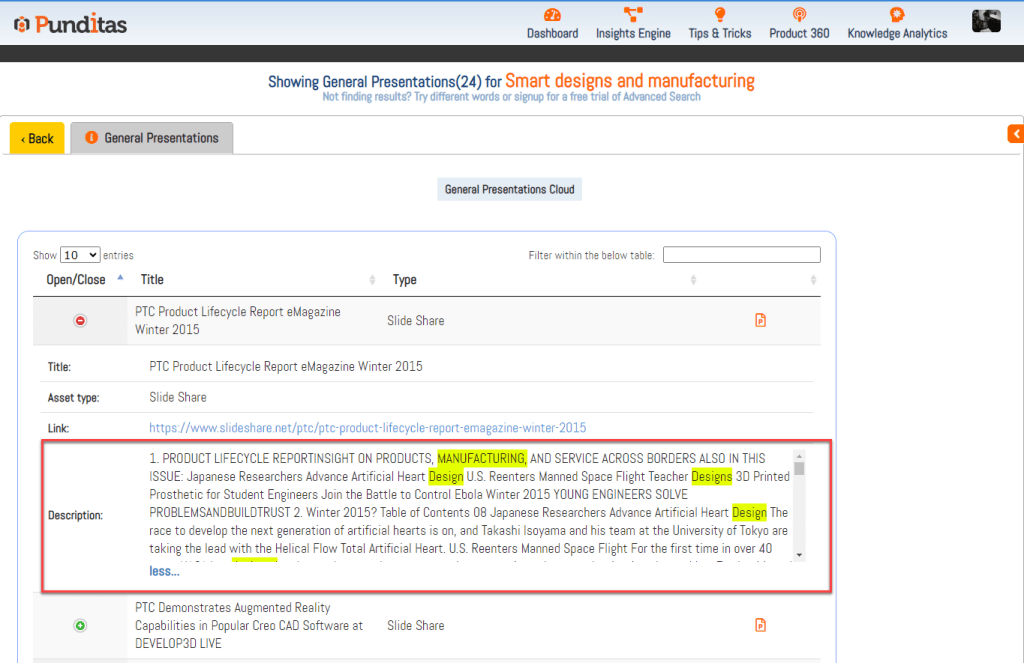Open the Show entries dropdown
Screen dimensions: 1024x663
click(x=80, y=255)
